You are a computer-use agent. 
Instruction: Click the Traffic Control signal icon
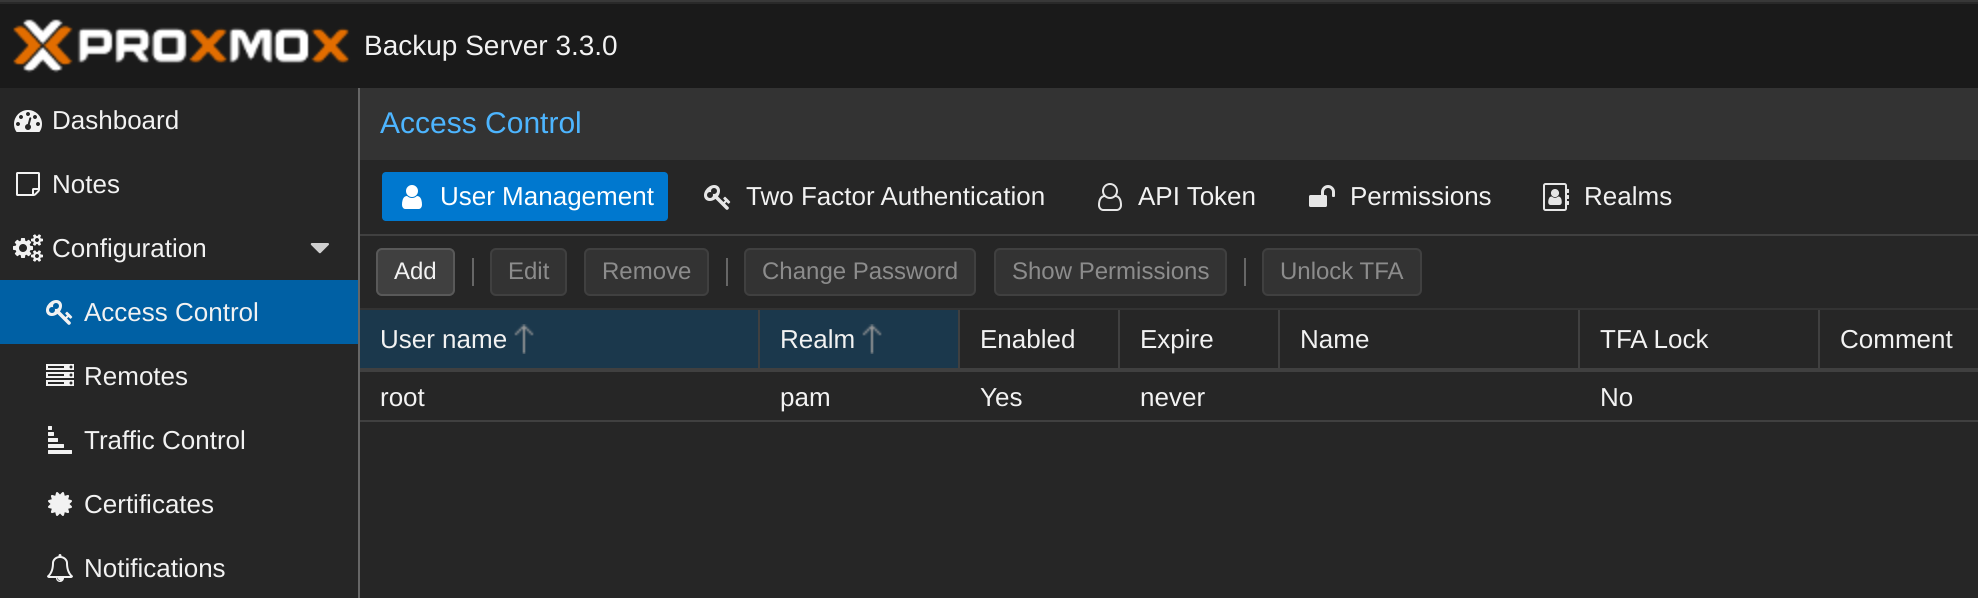[60, 440]
